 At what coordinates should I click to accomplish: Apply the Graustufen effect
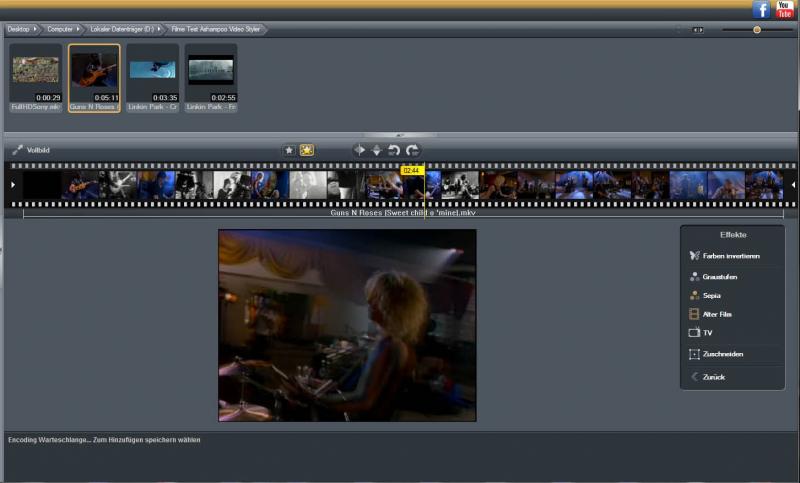click(713, 277)
